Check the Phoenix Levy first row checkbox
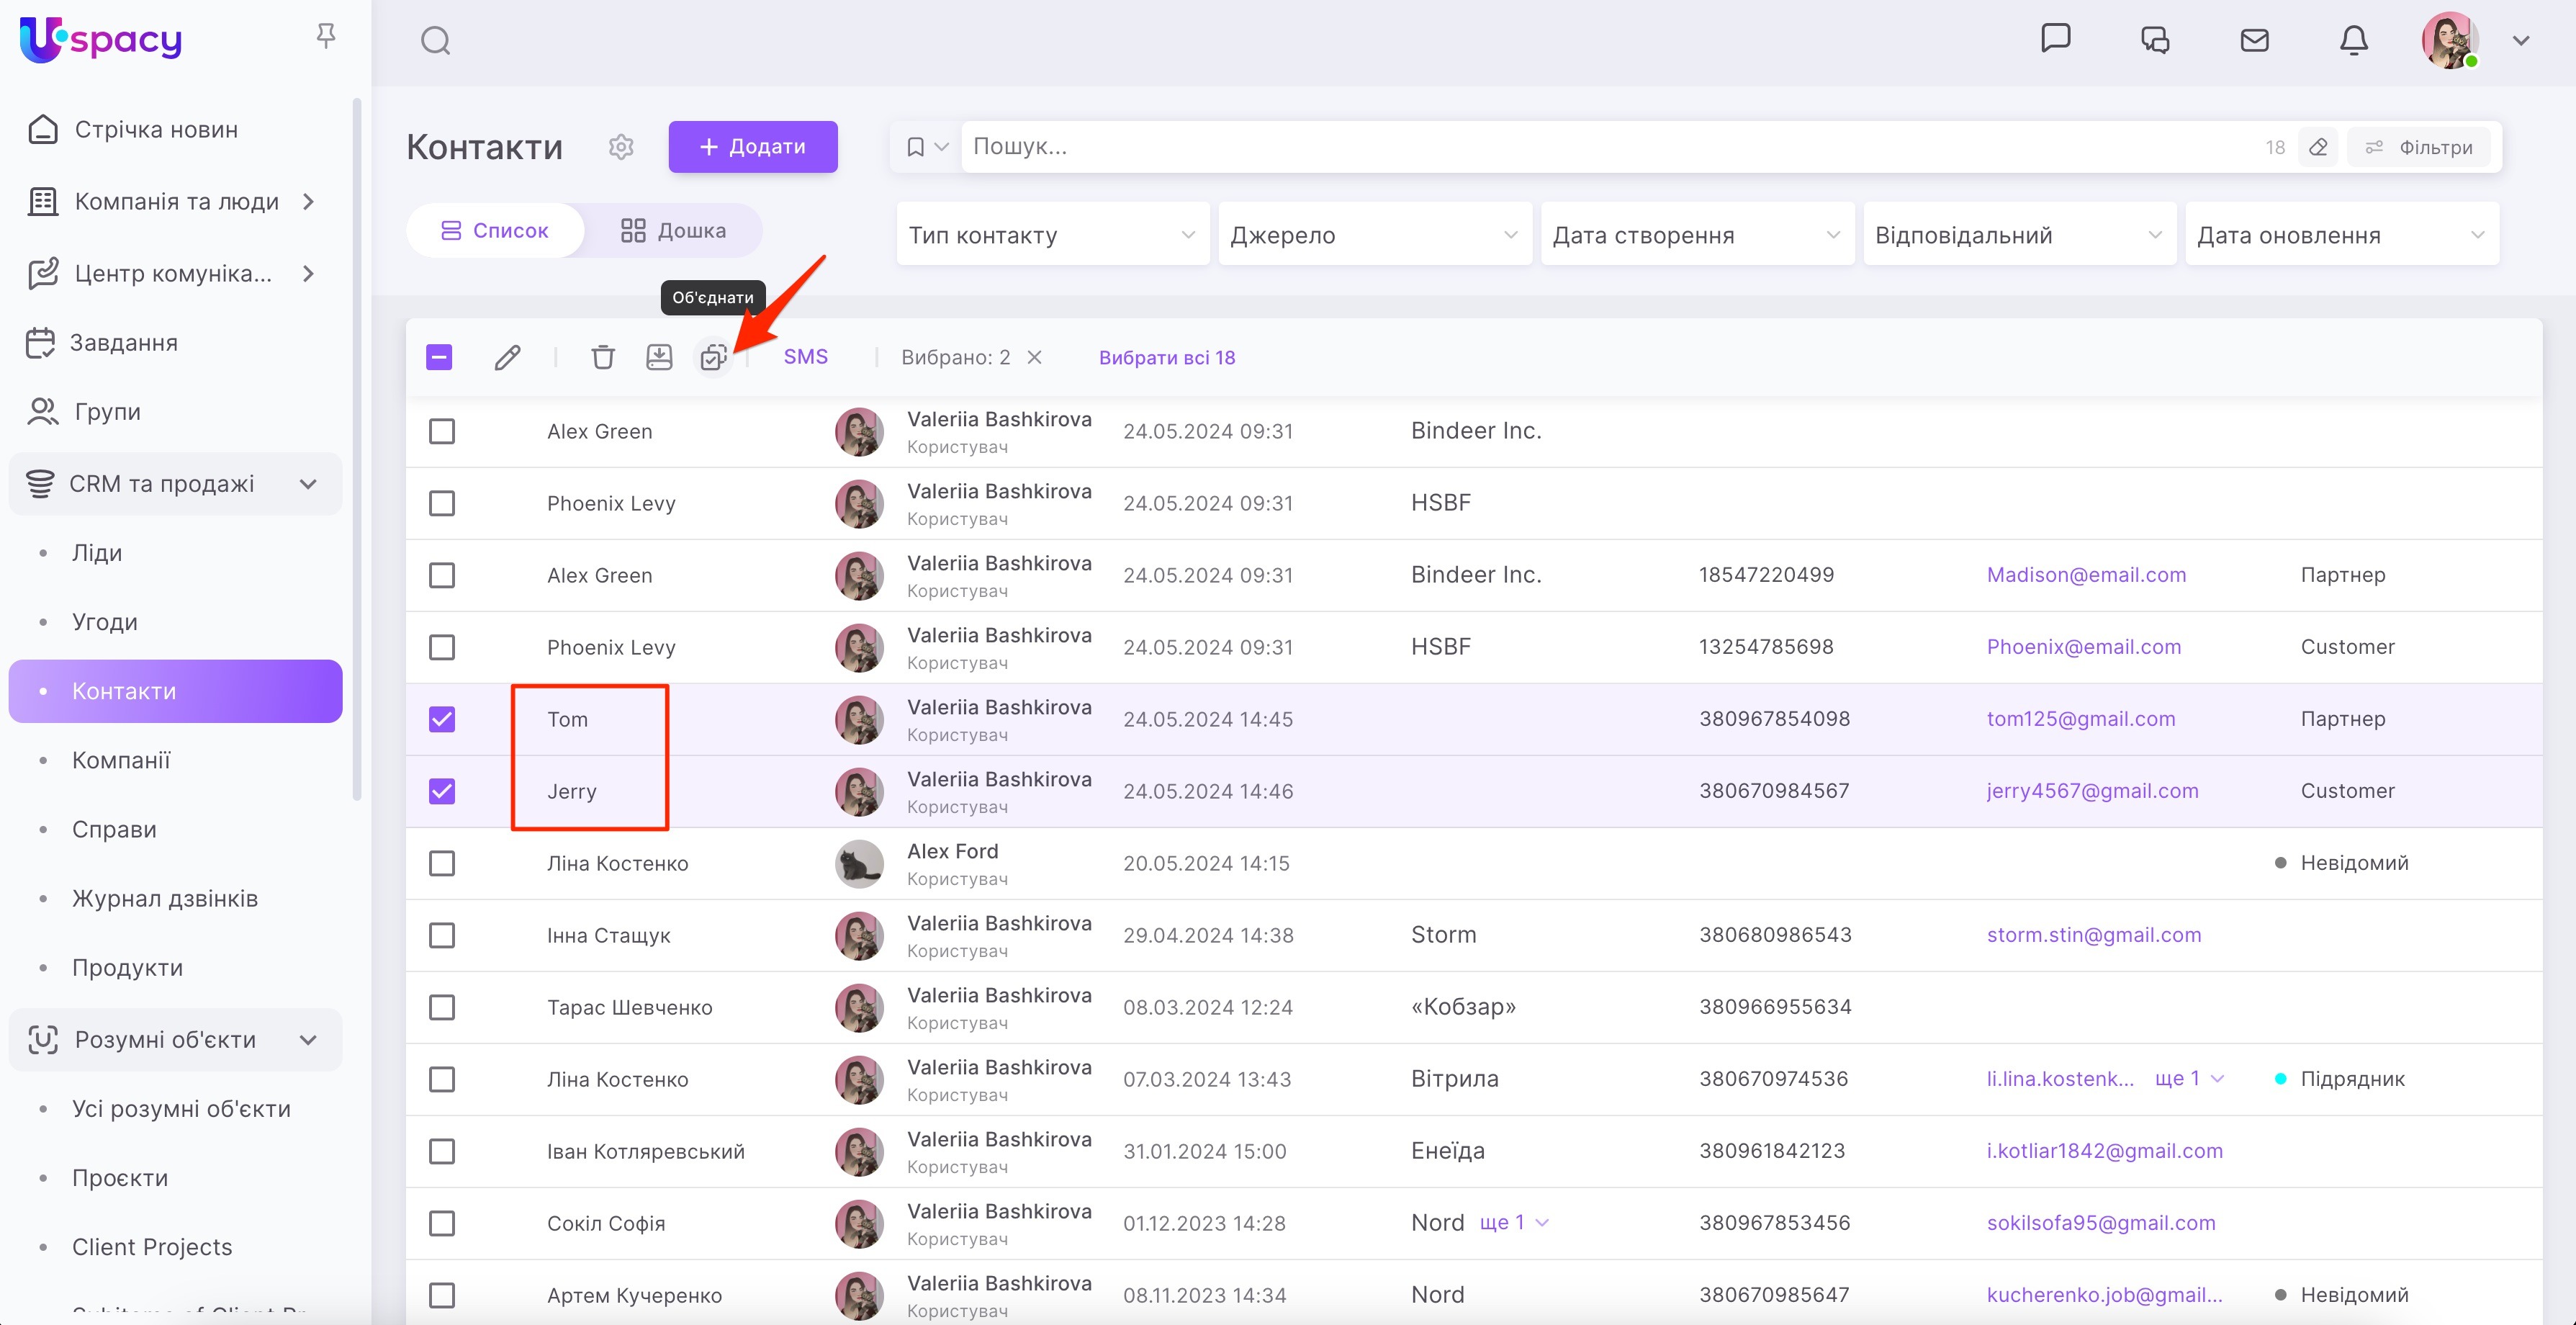 (x=442, y=503)
